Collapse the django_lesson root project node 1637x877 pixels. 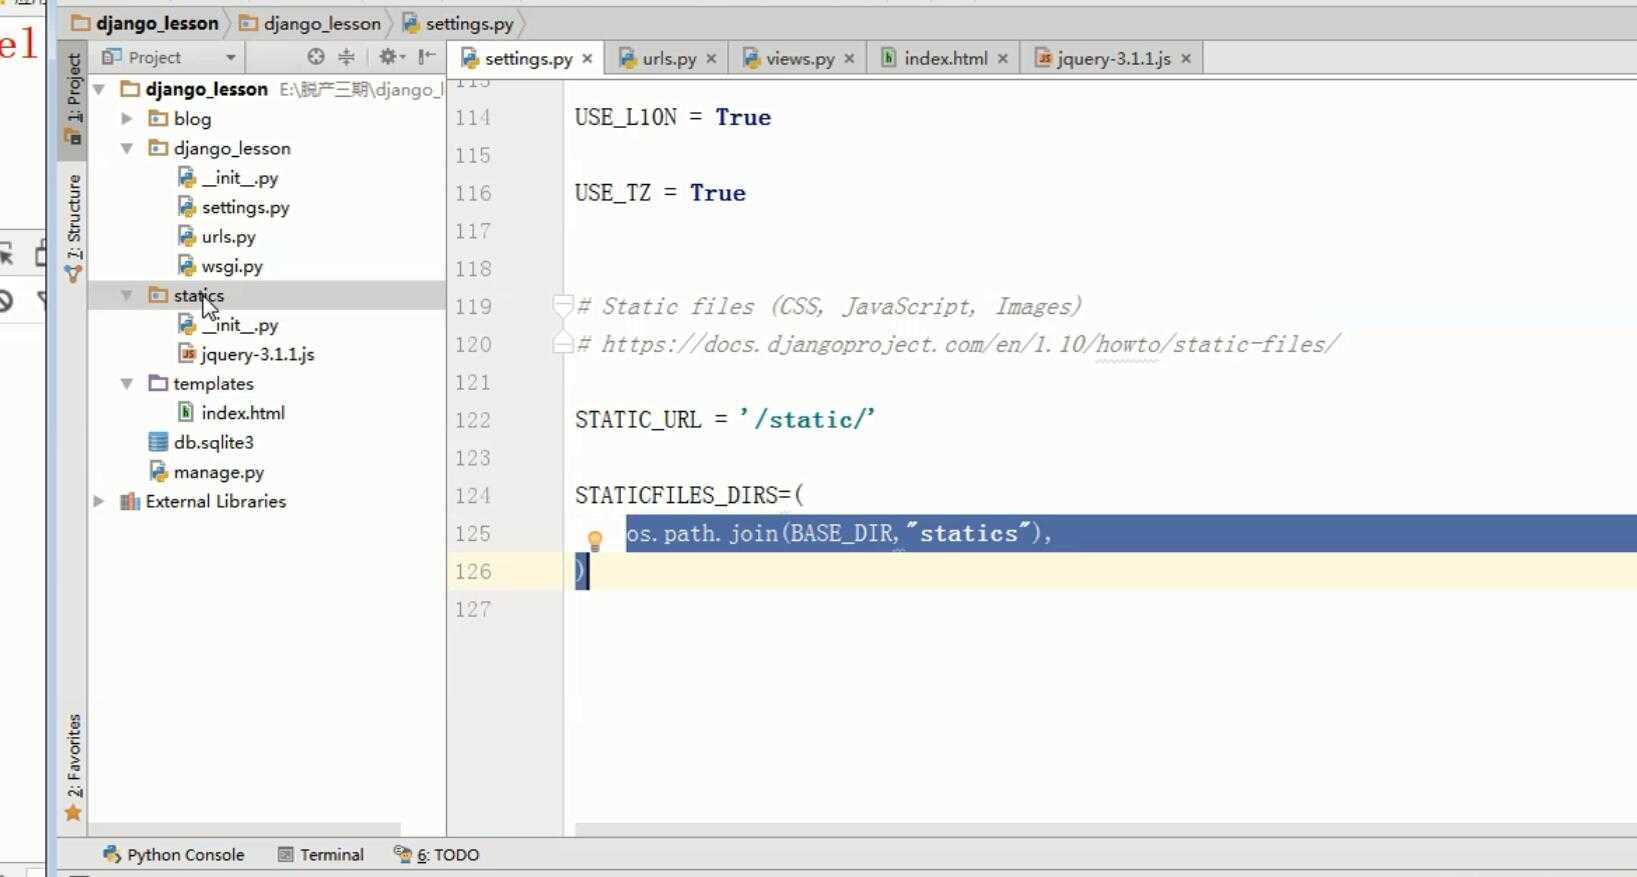(x=99, y=89)
